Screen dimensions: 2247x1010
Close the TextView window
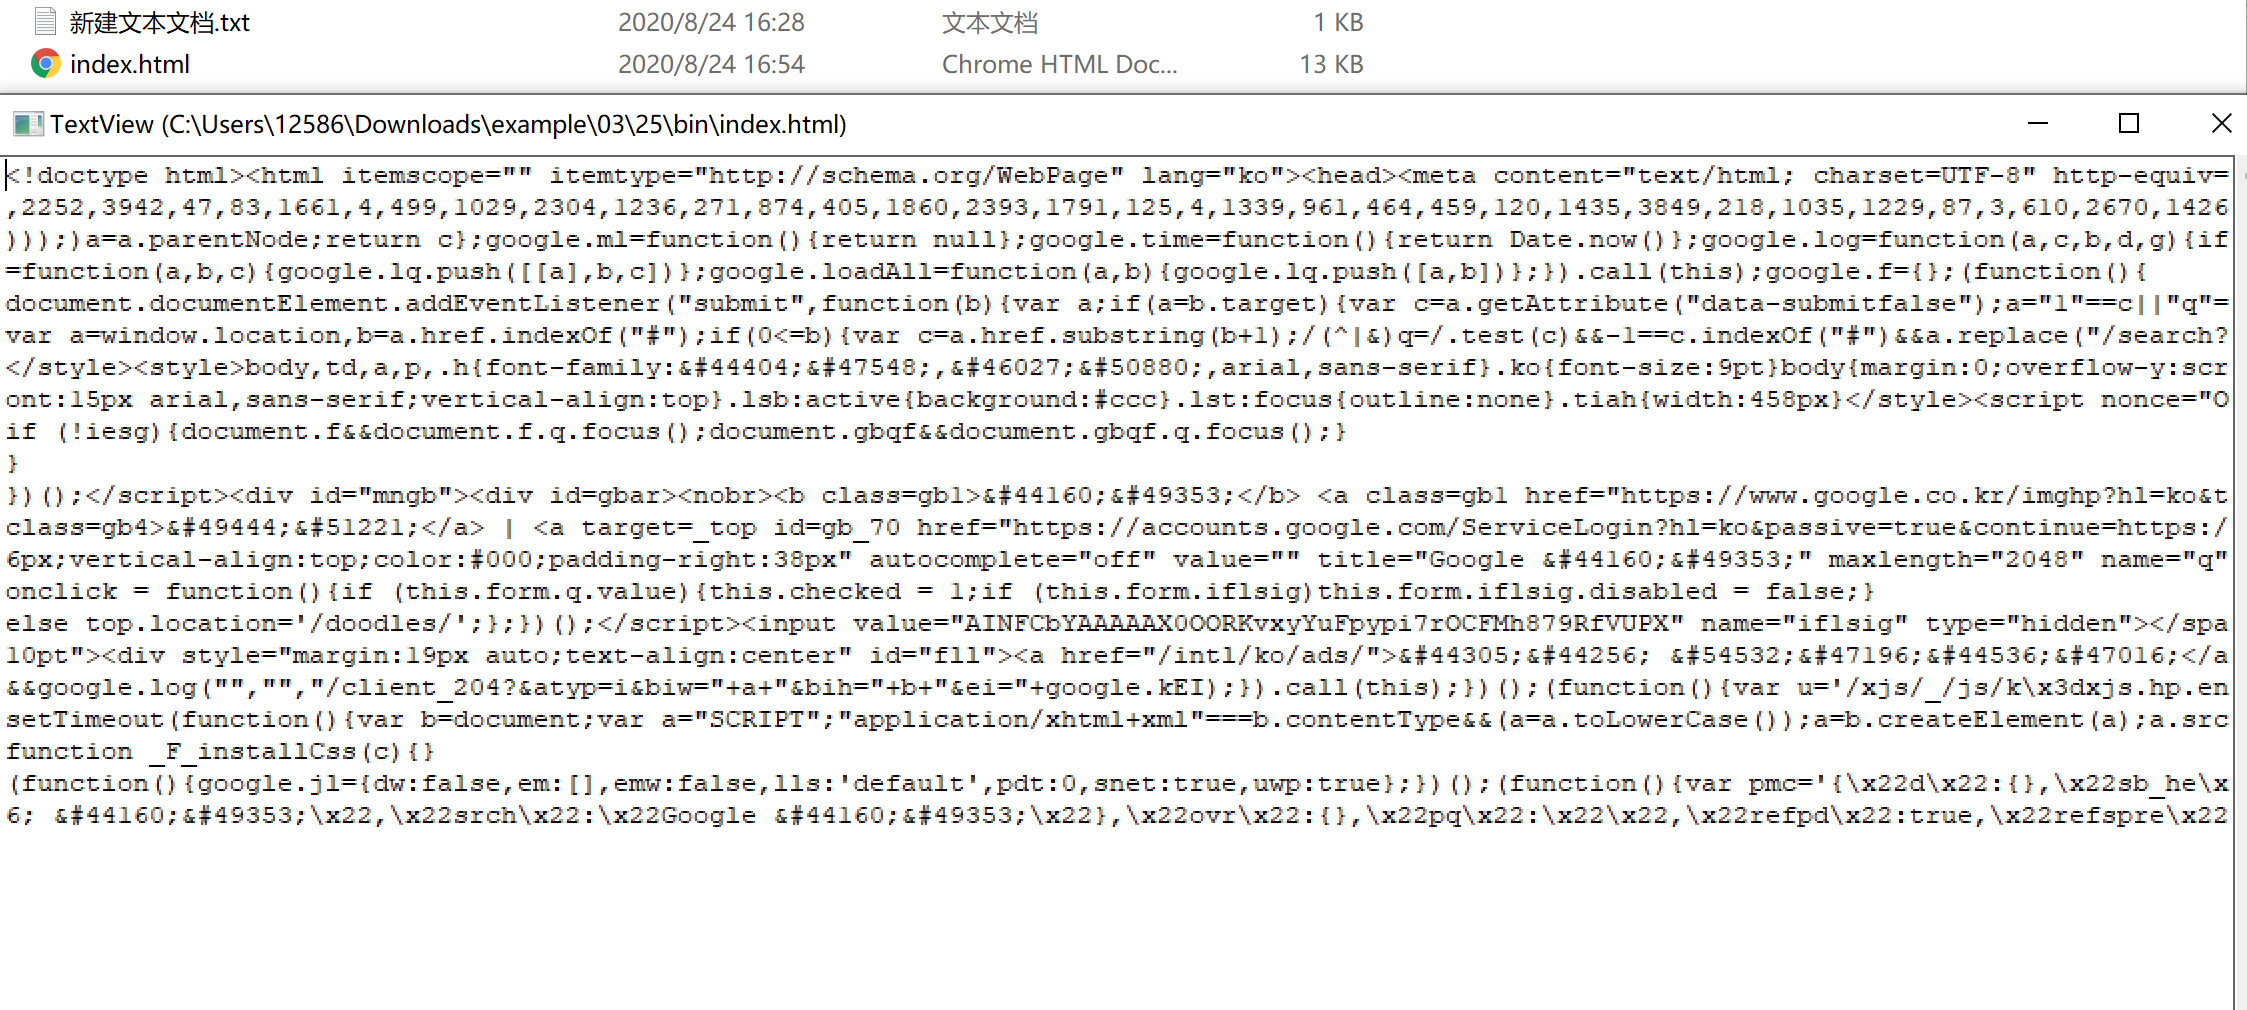click(2221, 124)
